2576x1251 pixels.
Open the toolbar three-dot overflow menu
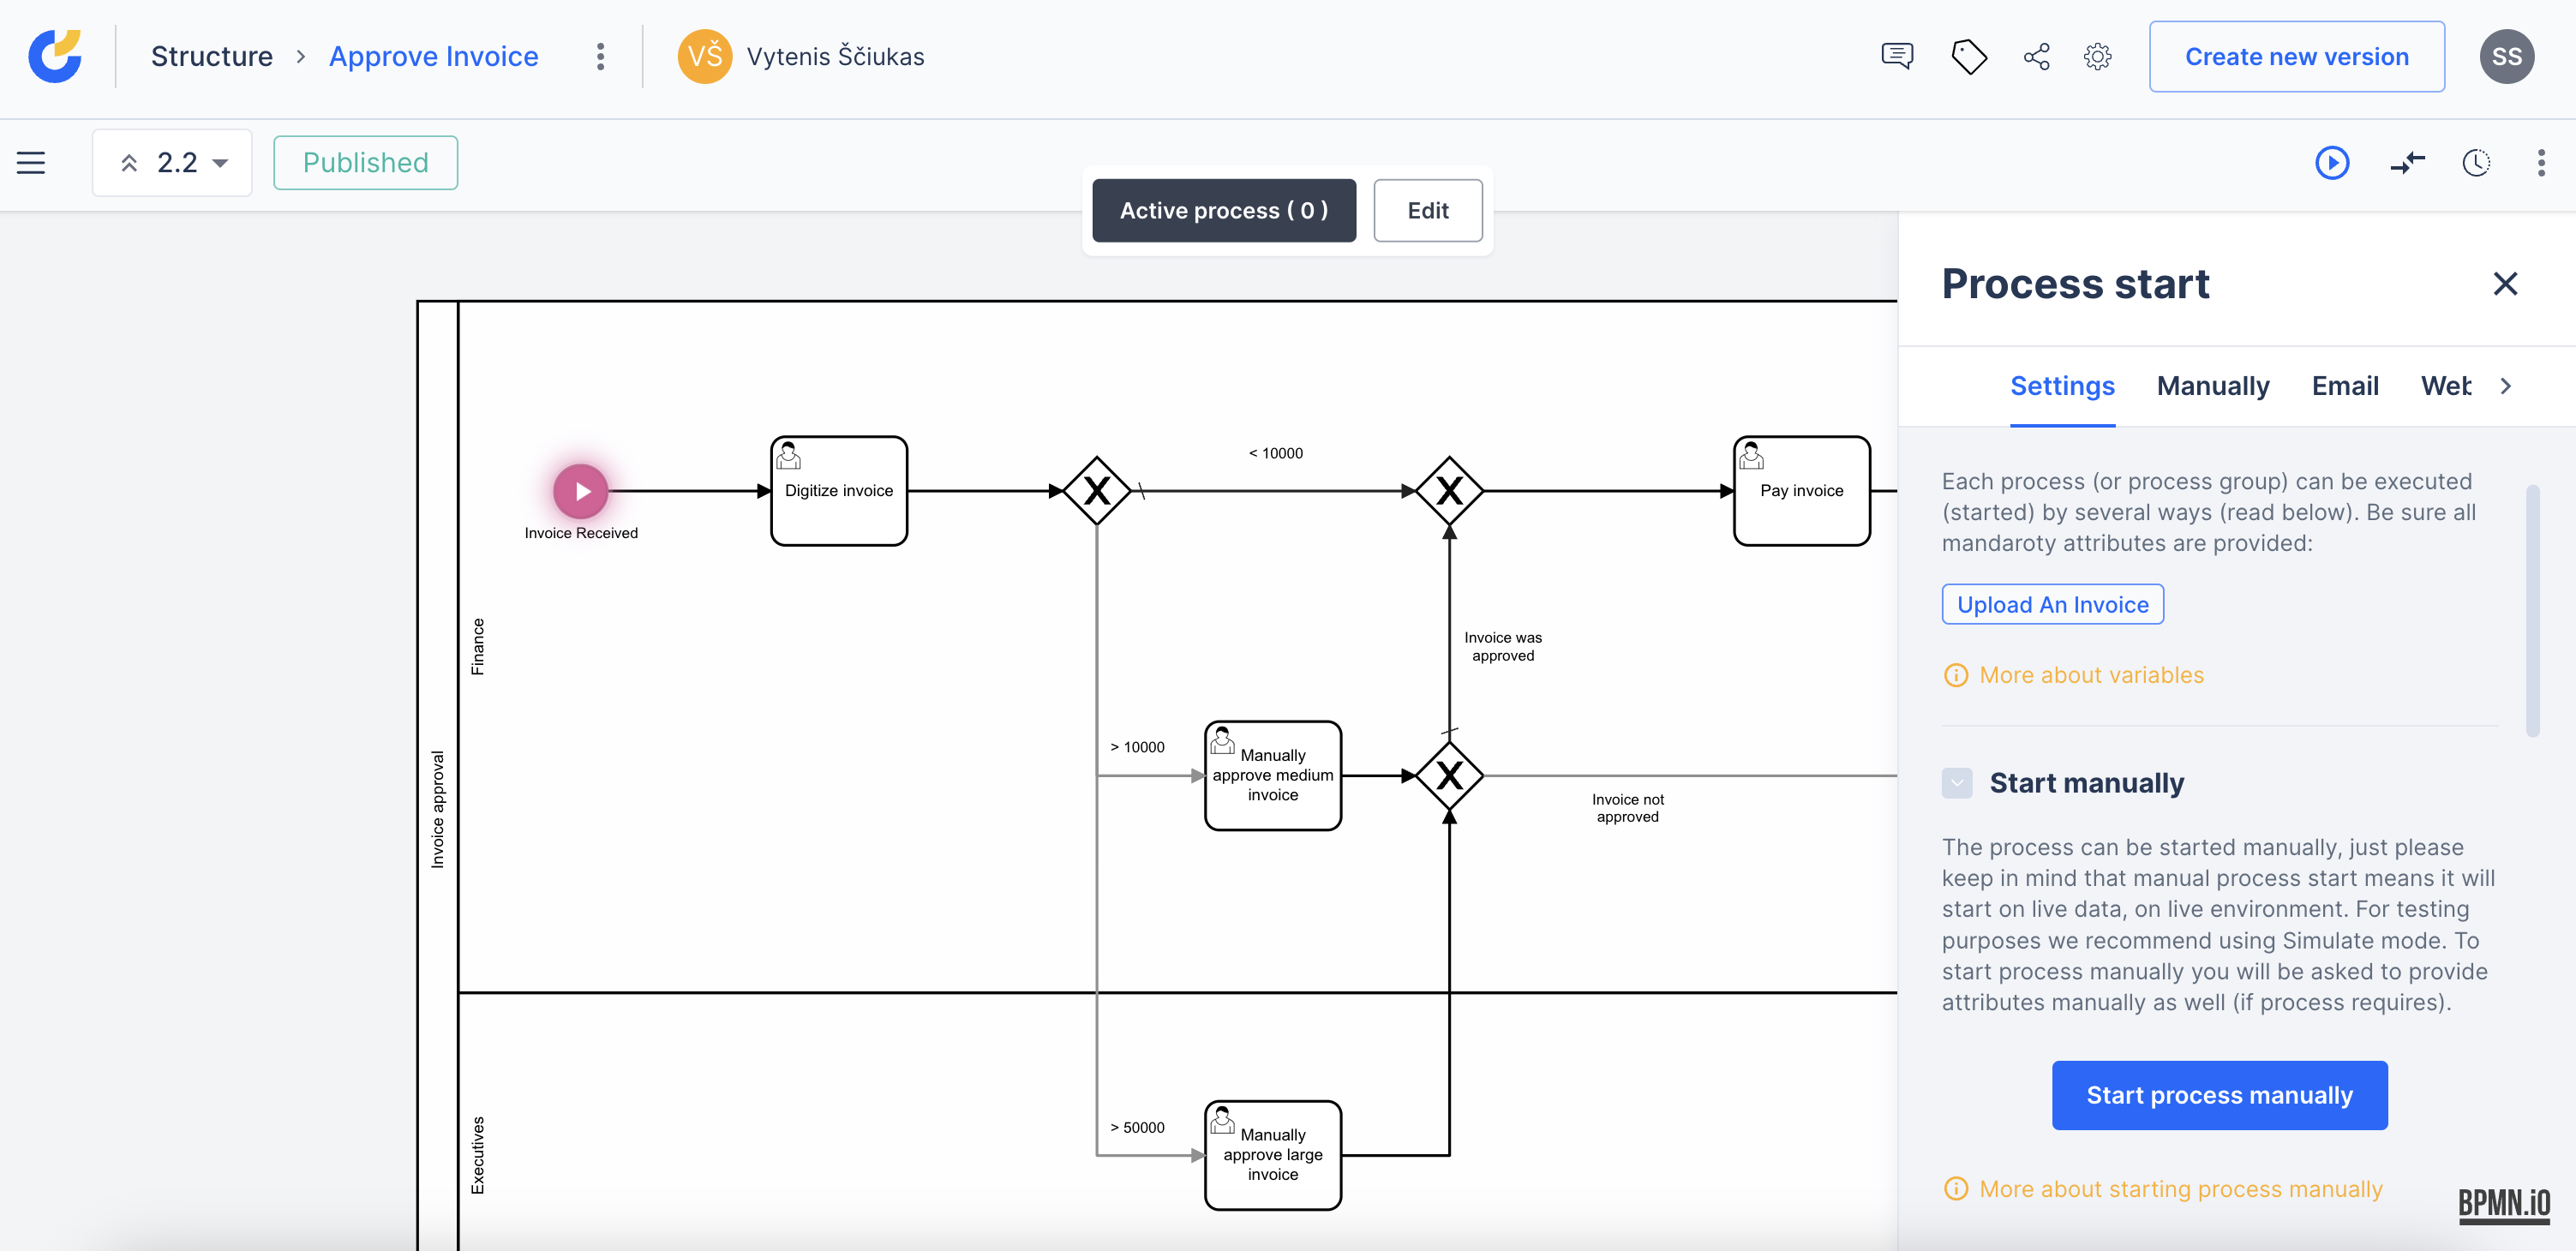point(2542,163)
